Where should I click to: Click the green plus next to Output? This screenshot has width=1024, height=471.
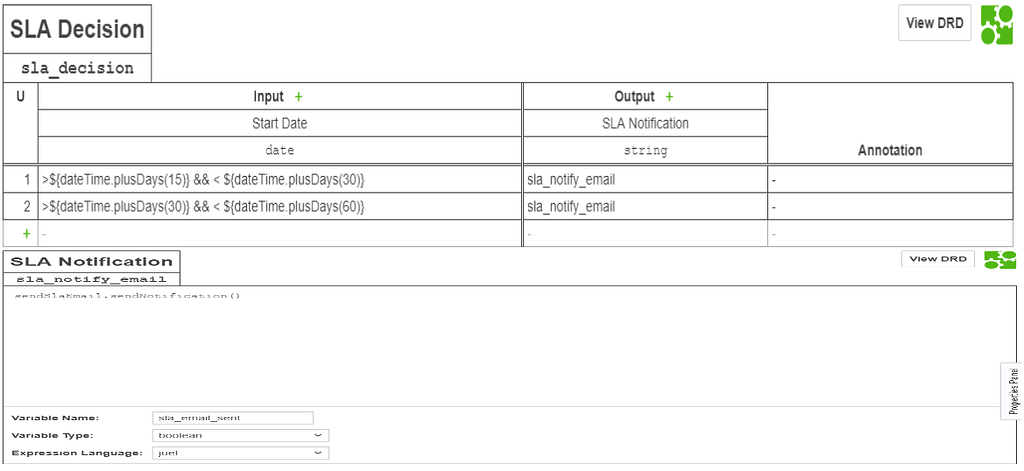669,97
